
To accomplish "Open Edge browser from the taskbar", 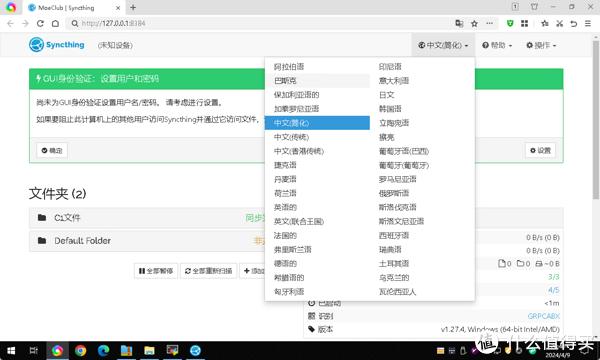I will (x=103, y=350).
